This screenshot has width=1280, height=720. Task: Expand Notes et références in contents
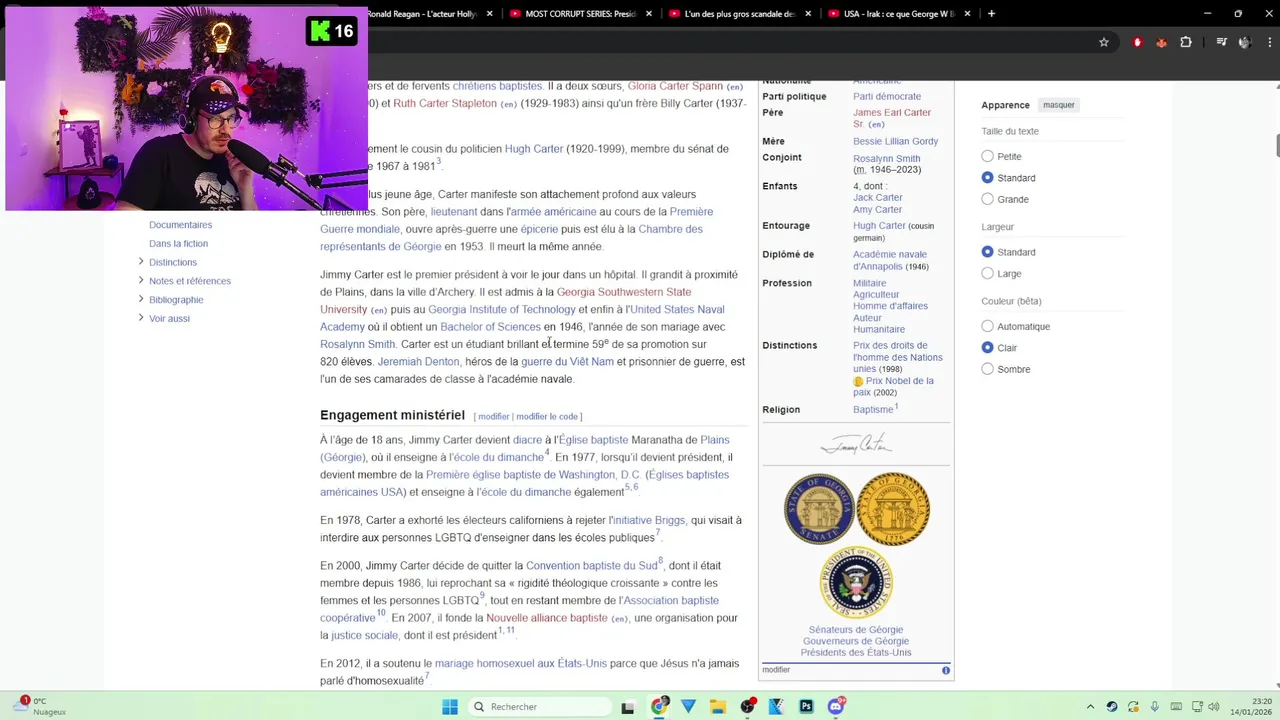point(141,281)
